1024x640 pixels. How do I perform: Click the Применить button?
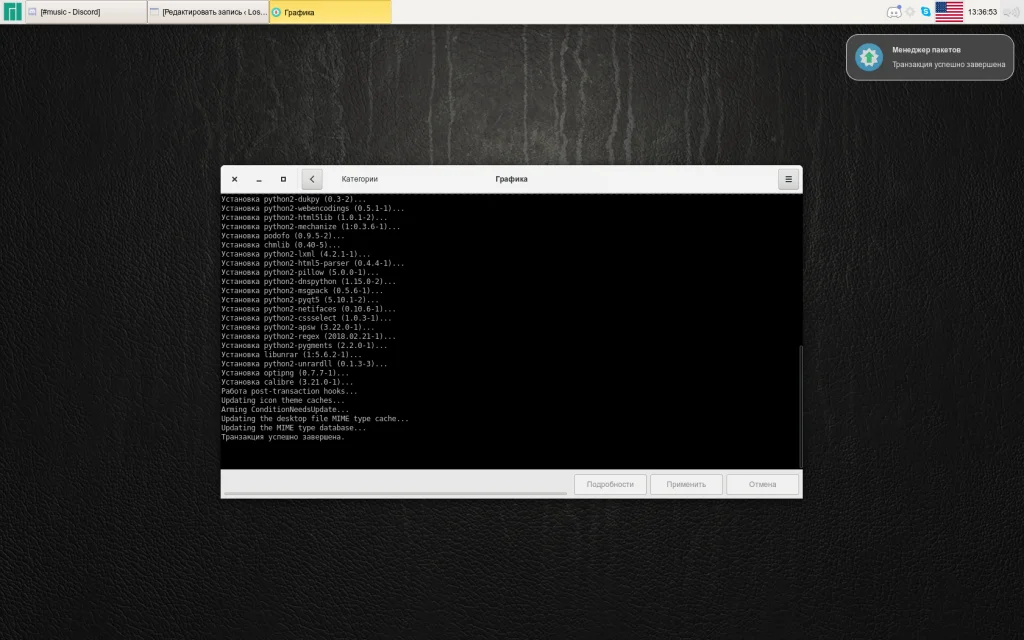click(686, 485)
